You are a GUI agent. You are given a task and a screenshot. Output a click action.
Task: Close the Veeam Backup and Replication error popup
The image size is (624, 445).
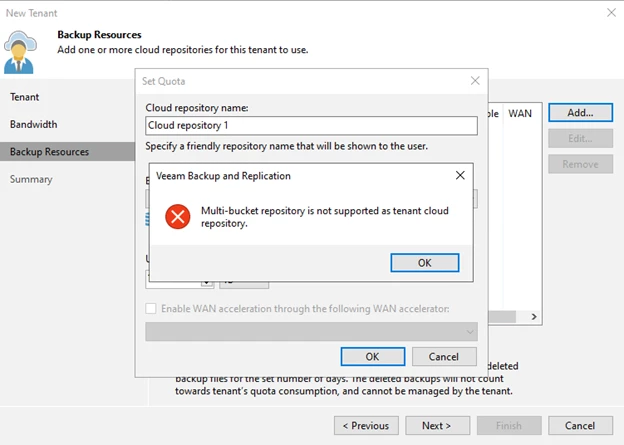460,175
